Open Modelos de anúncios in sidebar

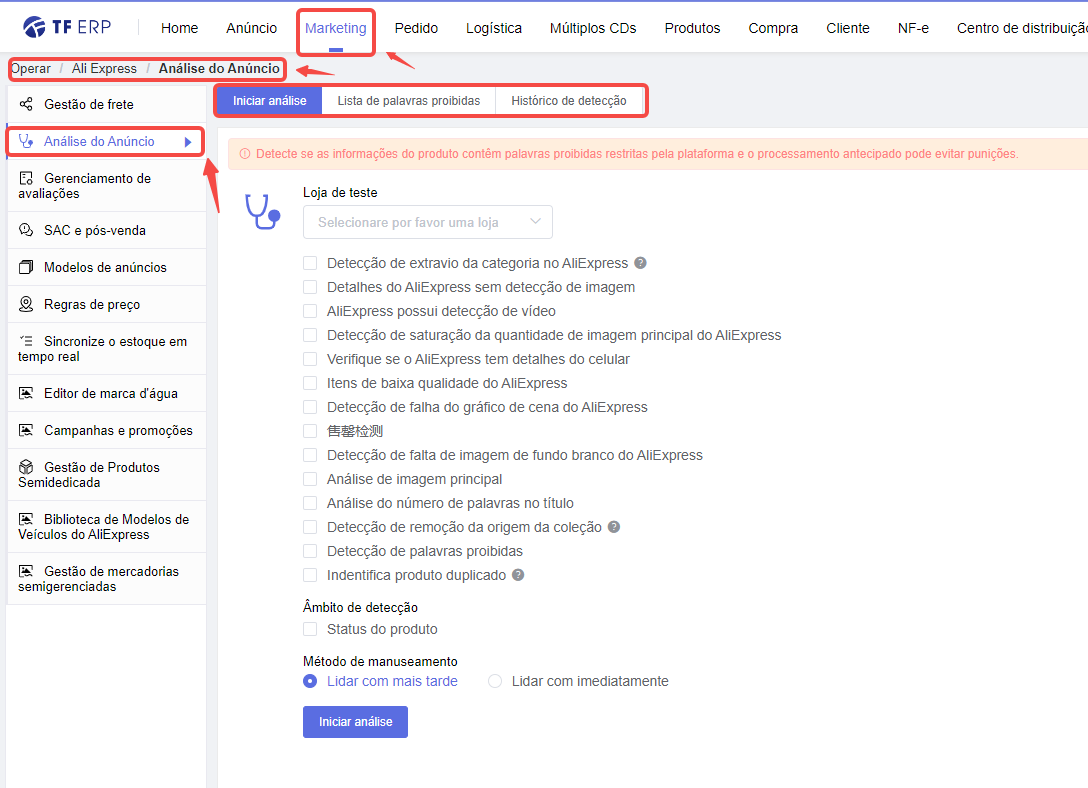[x=107, y=267]
